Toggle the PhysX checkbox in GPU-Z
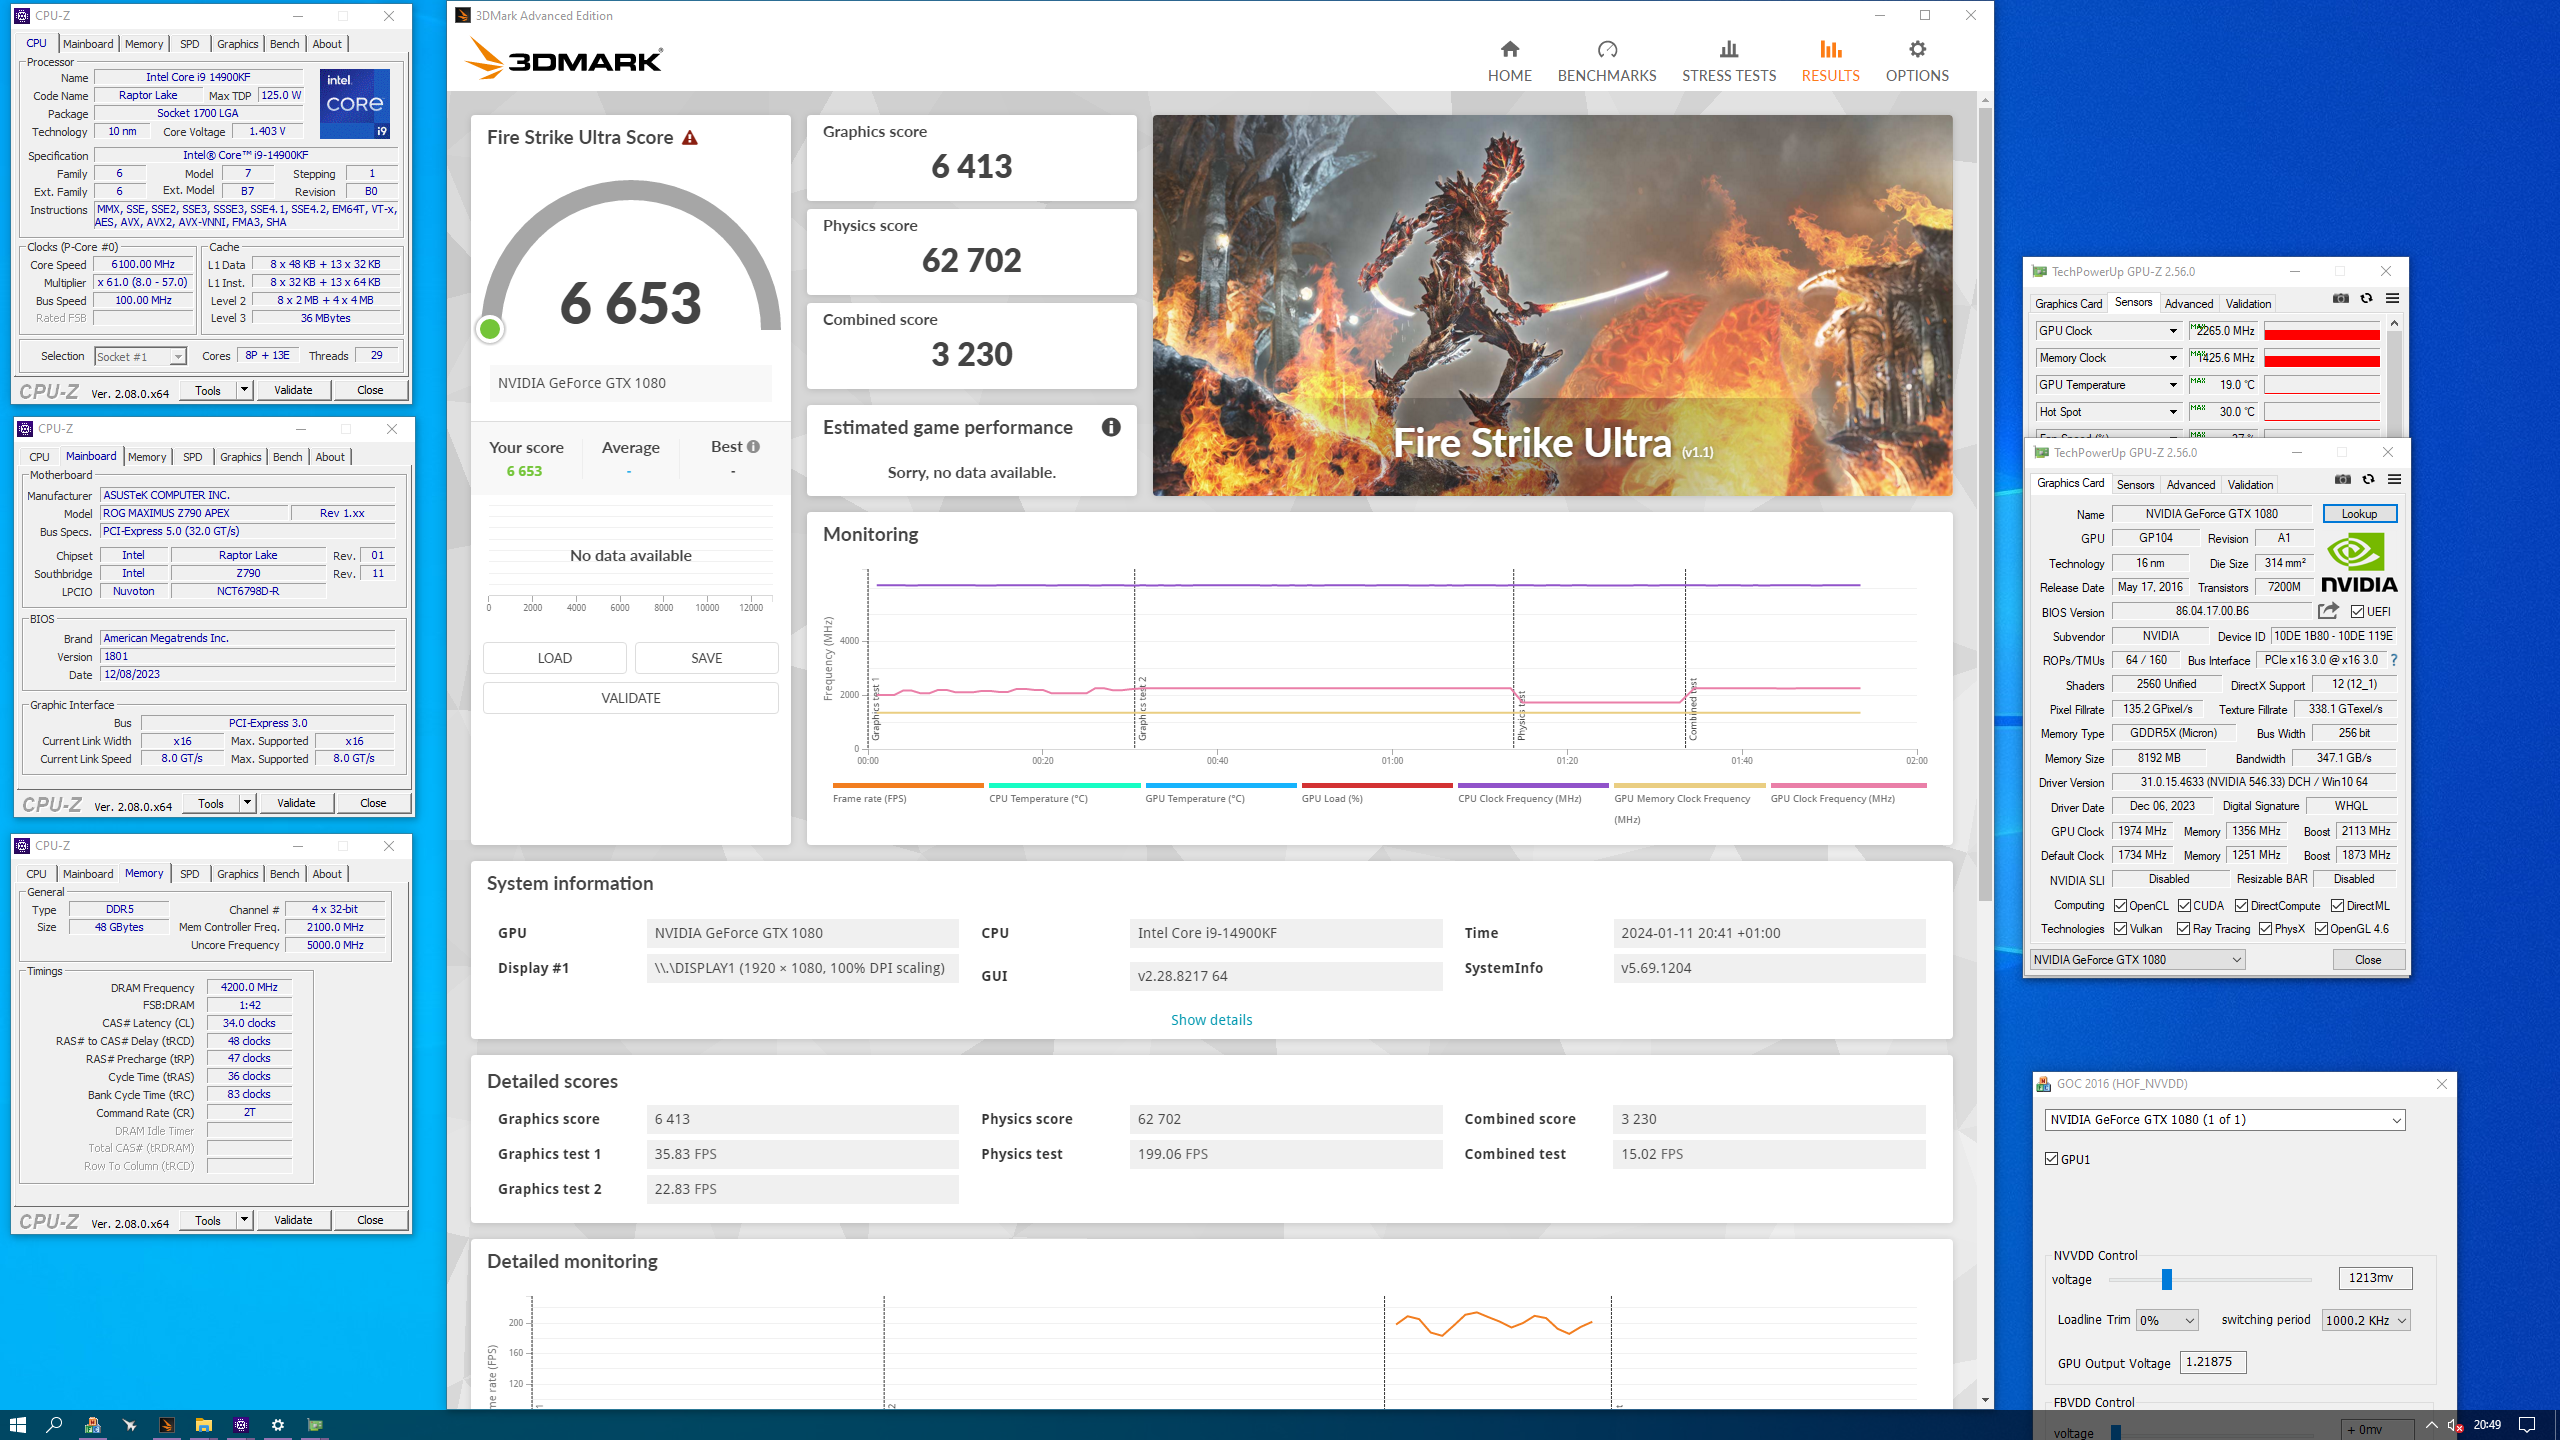 pos(2265,929)
